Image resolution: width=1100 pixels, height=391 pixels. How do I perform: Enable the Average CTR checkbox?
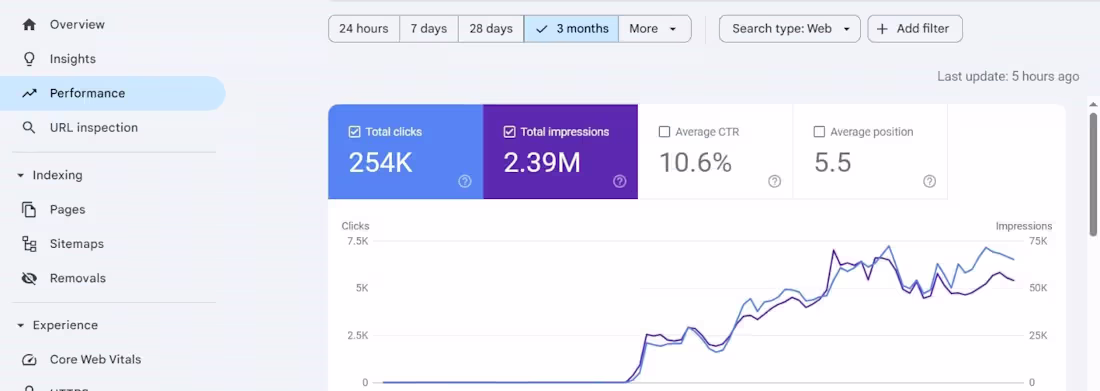pyautogui.click(x=664, y=131)
